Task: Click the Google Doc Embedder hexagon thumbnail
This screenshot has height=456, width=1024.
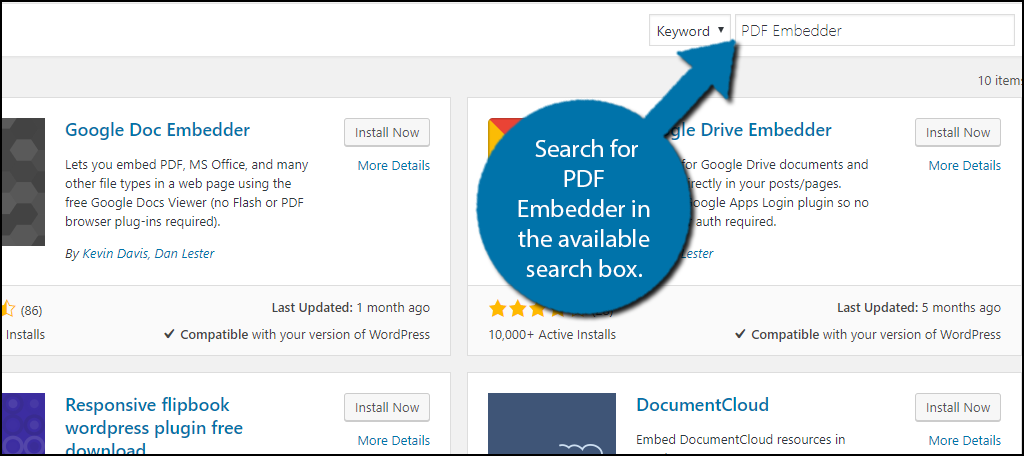Action: pos(23,182)
